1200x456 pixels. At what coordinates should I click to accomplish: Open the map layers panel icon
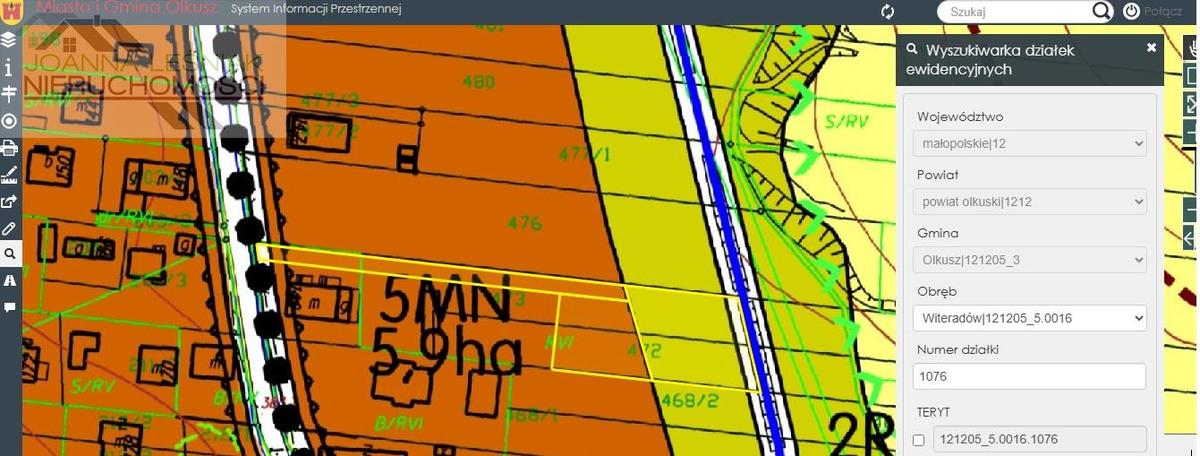[9, 40]
